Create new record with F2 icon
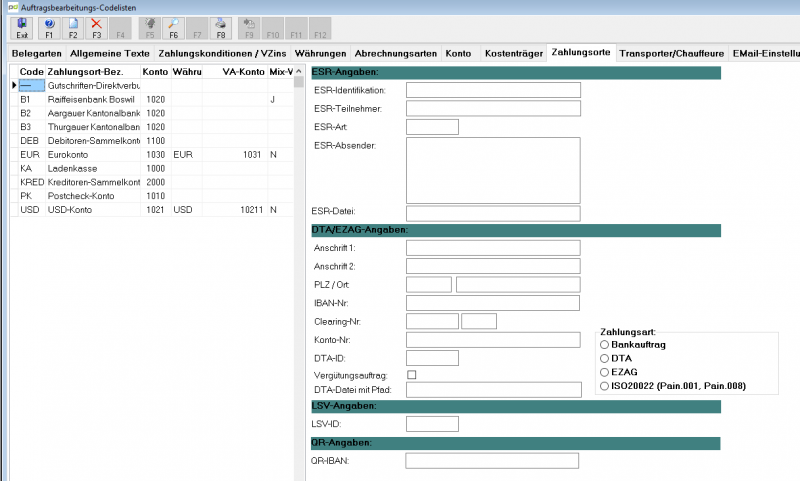The height and width of the screenshot is (481, 800). [73, 29]
